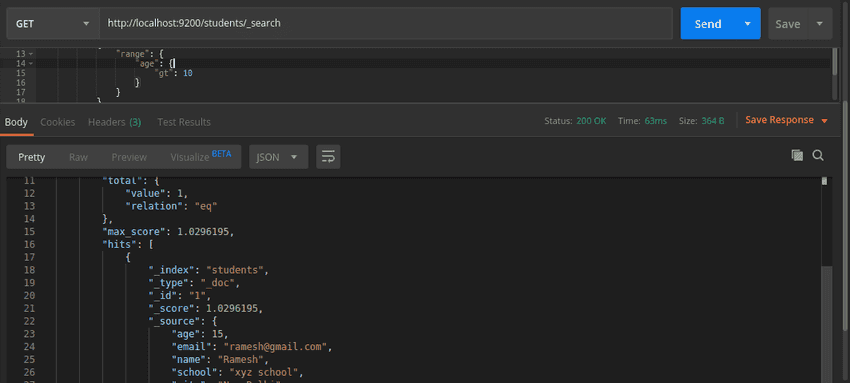Screen dimensions: 850x383
Task: Select the Pretty view
Action: 31,157
